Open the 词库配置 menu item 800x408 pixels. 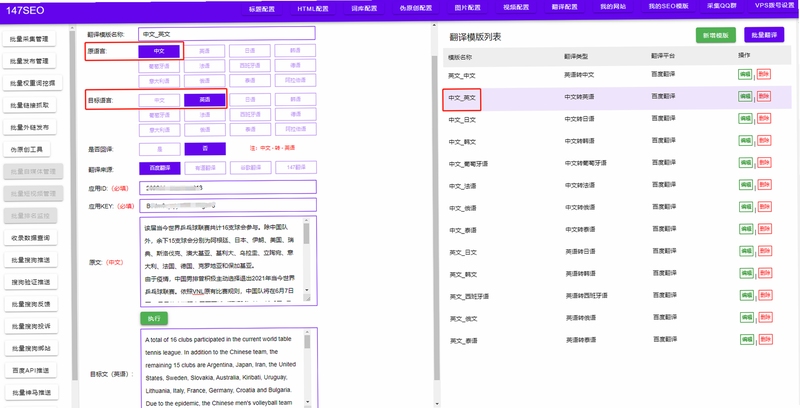(x=364, y=8)
